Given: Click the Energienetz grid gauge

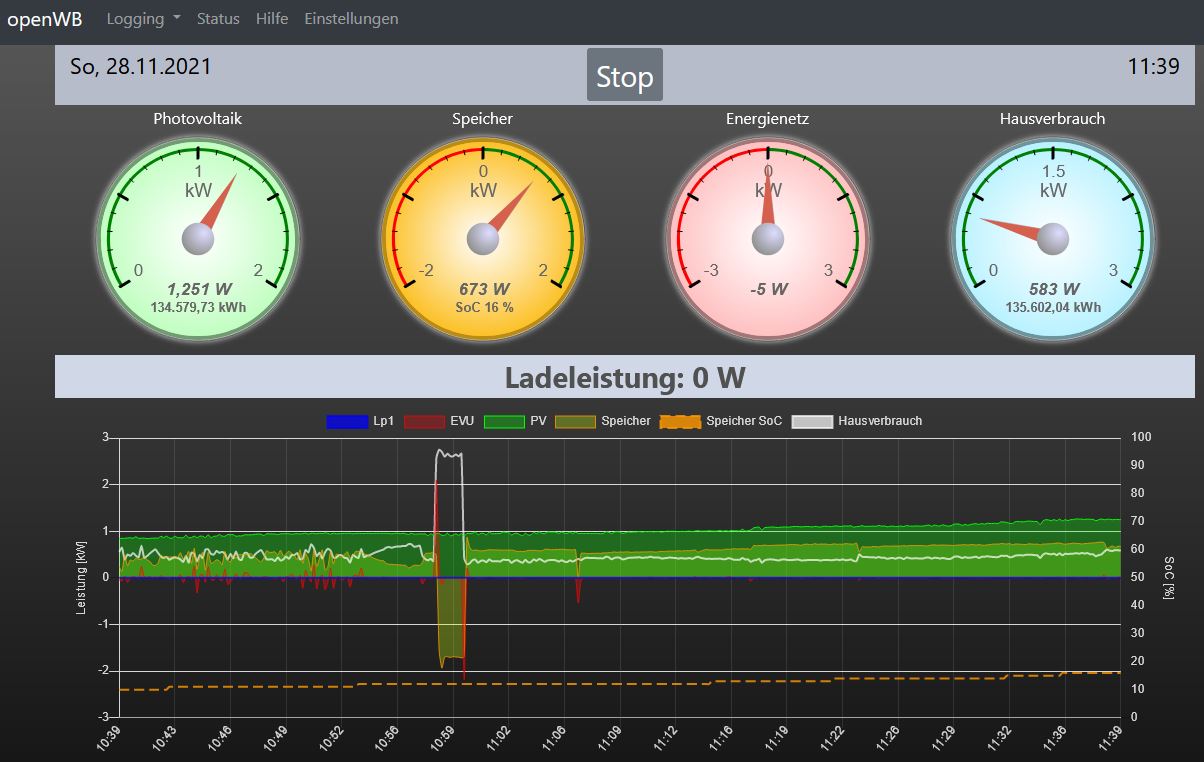Looking at the screenshot, I should tap(767, 239).
